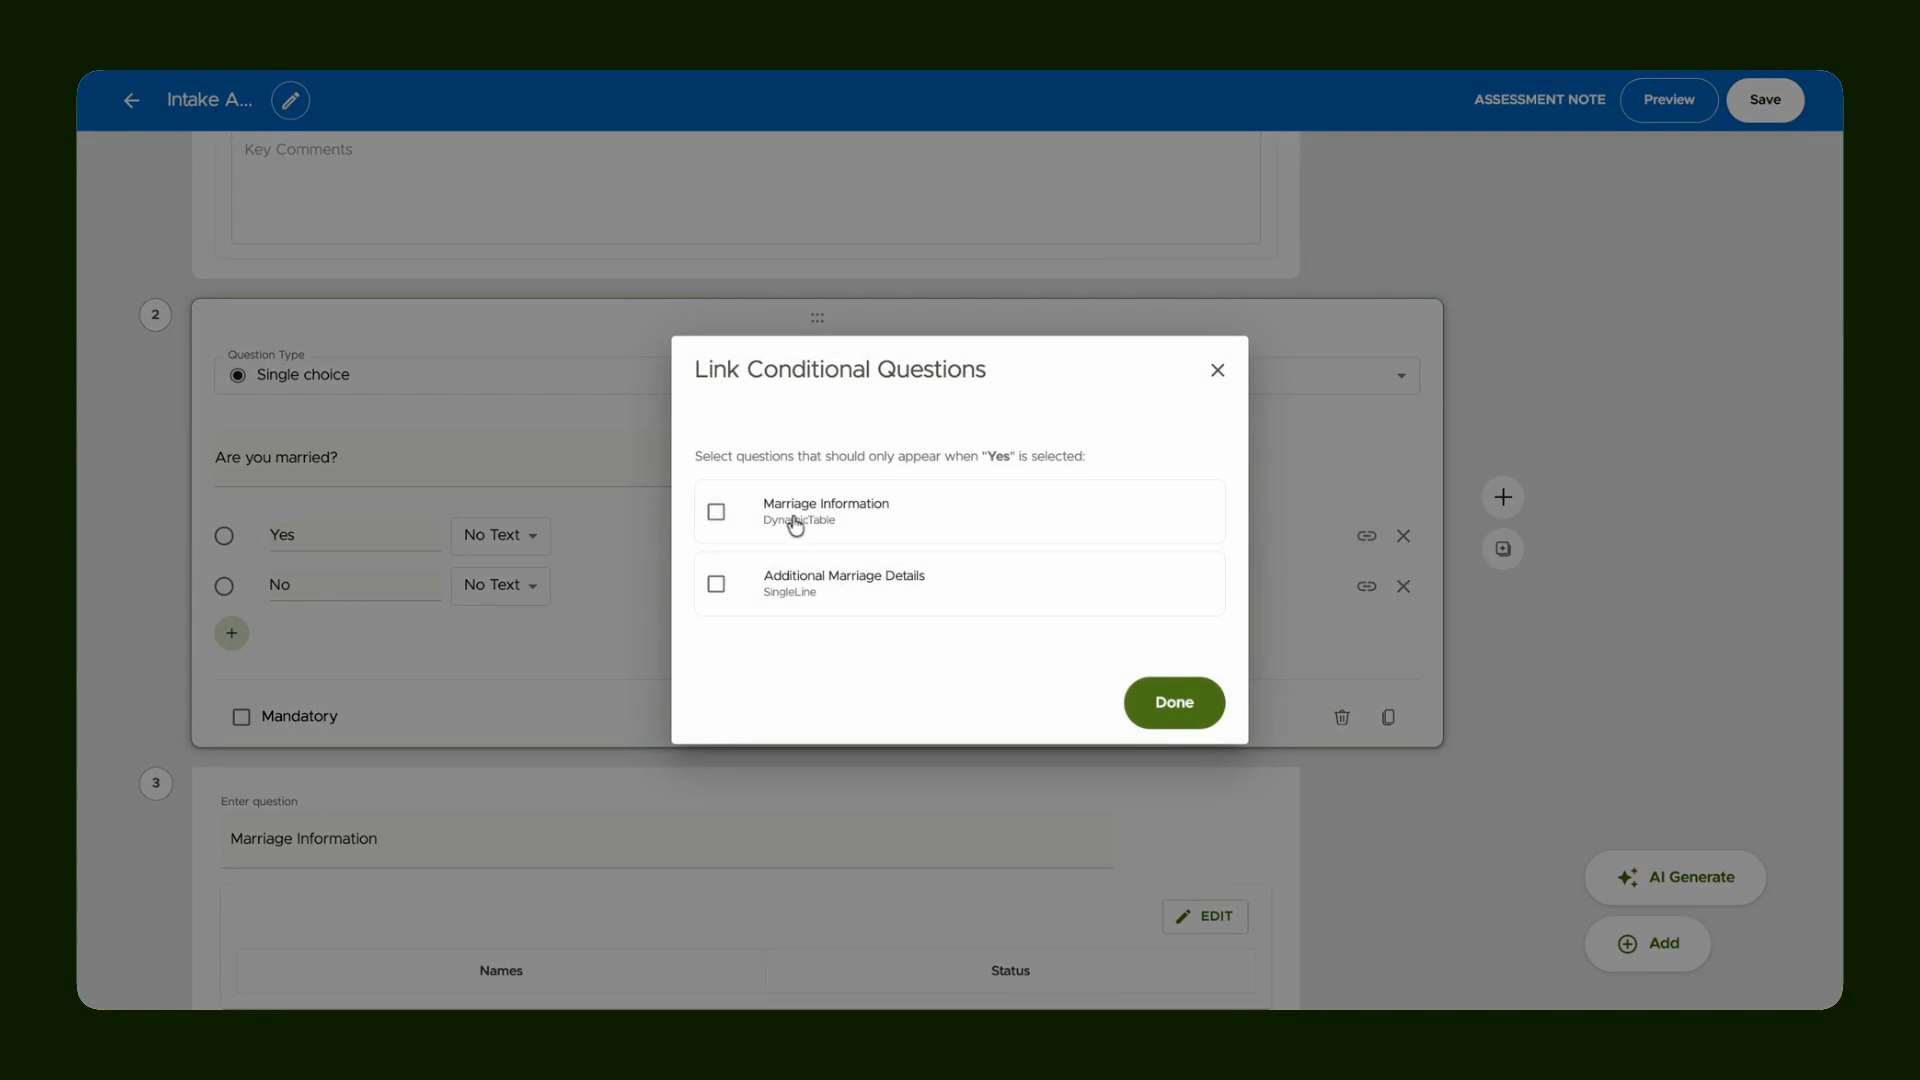This screenshot has width=1920, height=1080.
Task: Click the trash icon to delete question 2
Action: (1342, 717)
